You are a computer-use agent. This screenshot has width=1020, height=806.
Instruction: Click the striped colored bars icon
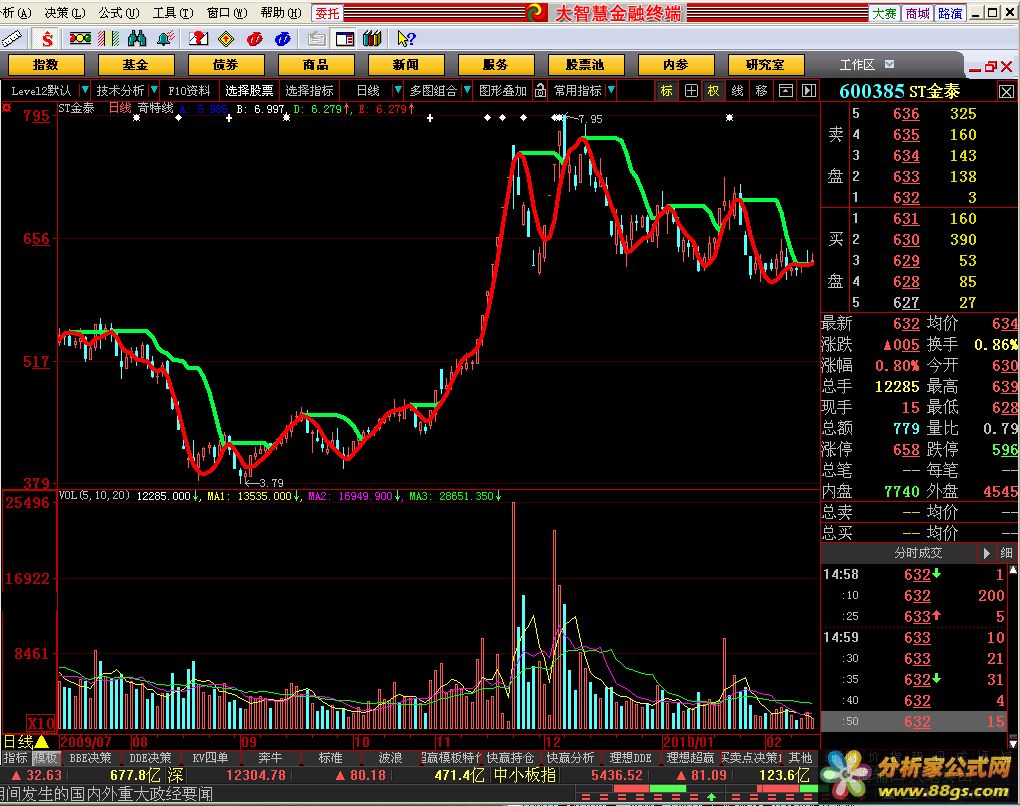[x=109, y=39]
